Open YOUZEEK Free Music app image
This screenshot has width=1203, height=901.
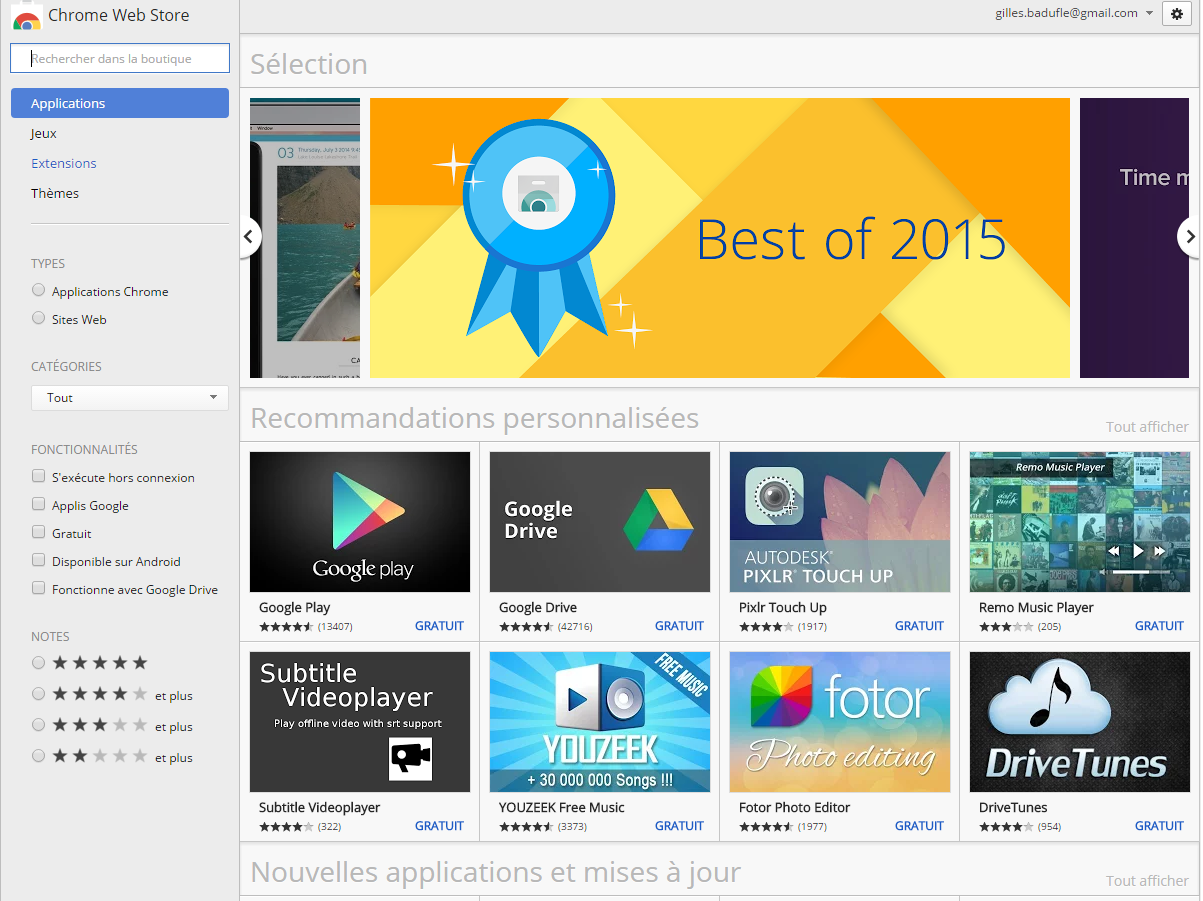tap(600, 722)
